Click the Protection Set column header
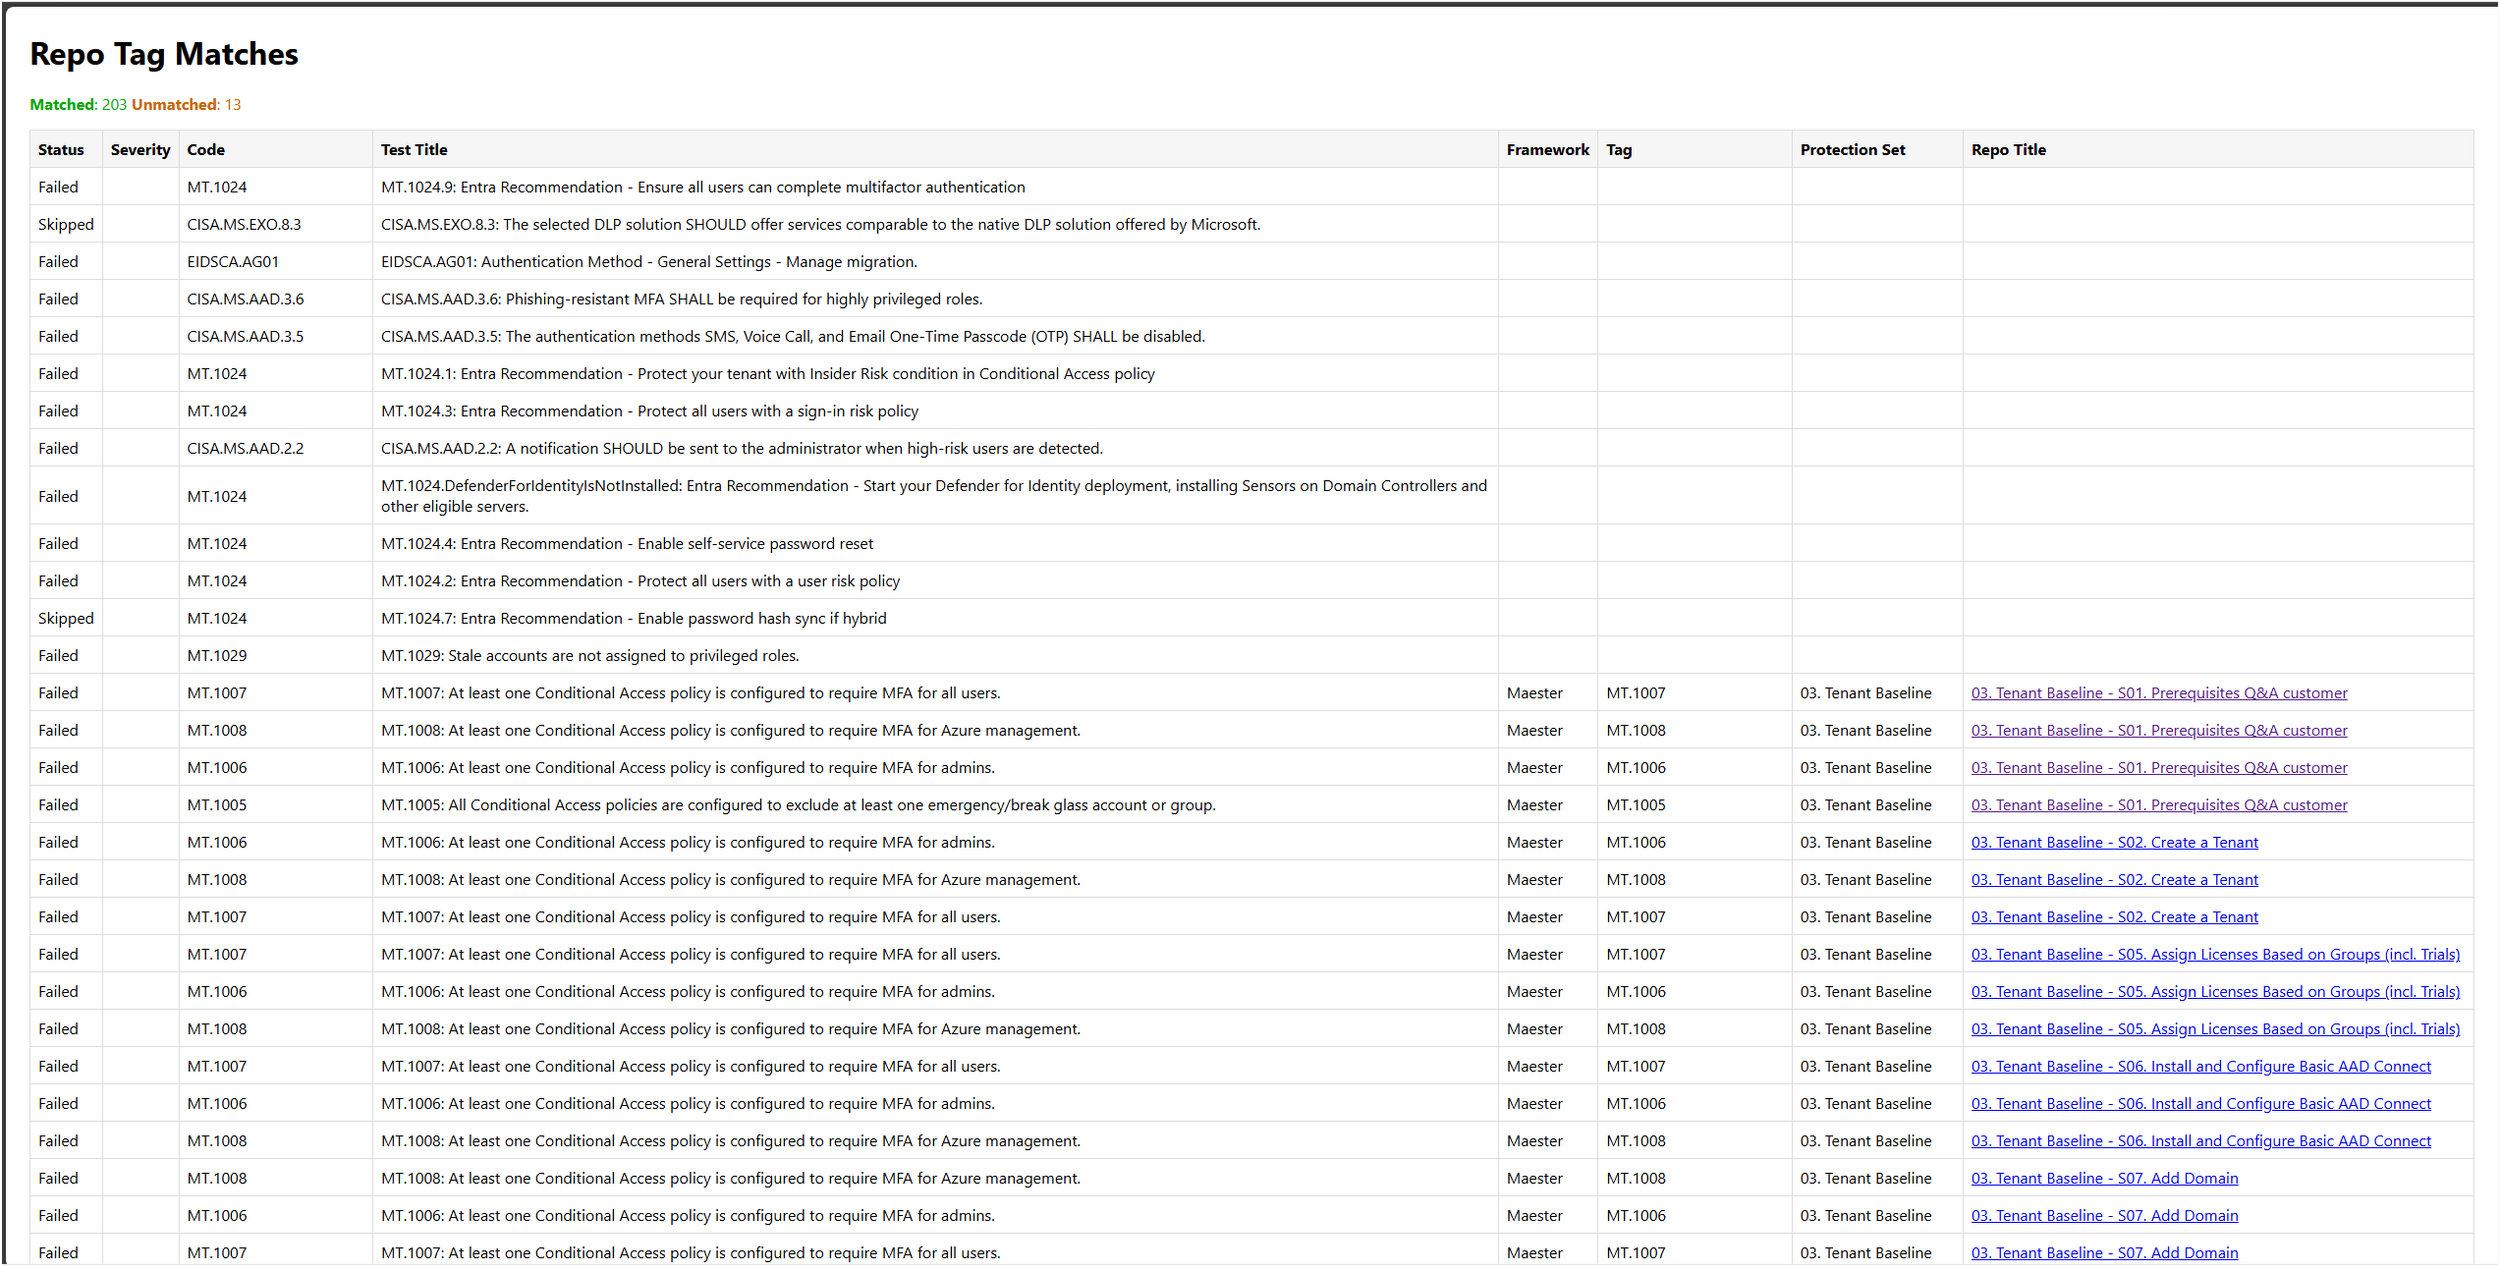Viewport: 2500px width, 1266px height. click(x=1852, y=149)
